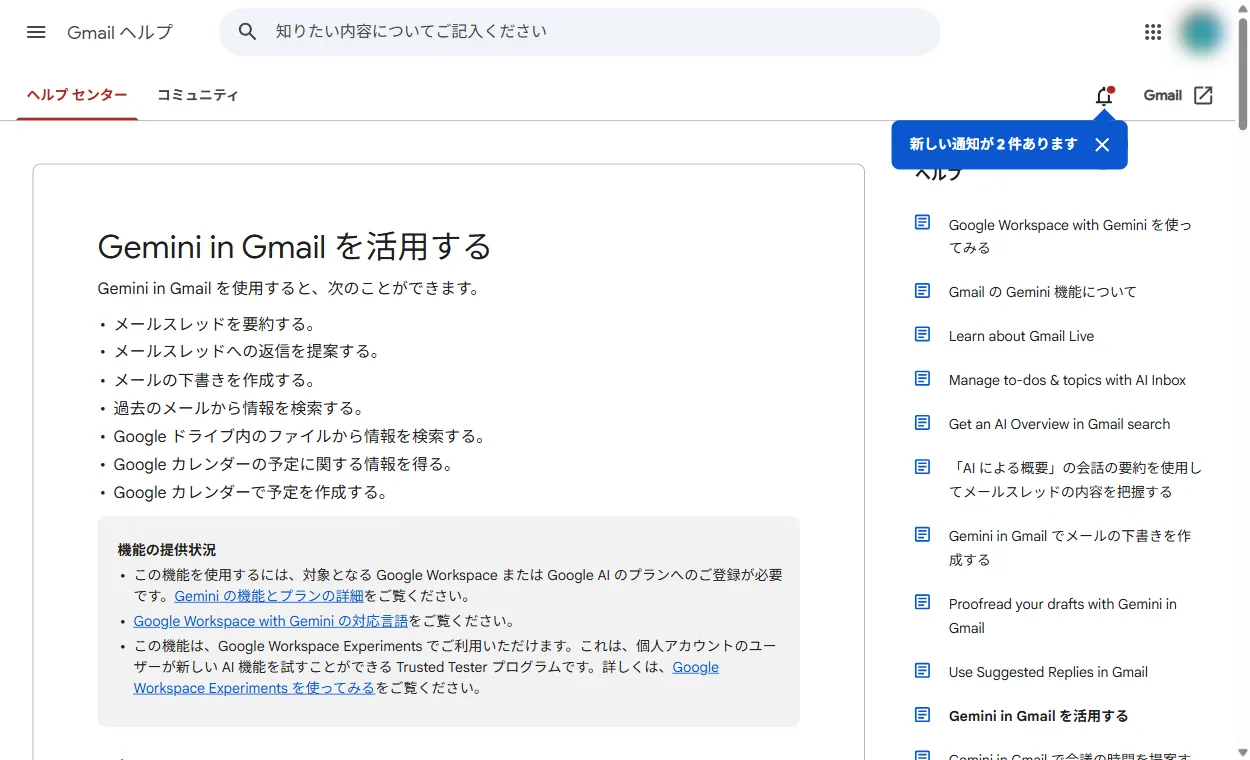Screen dimensions: 1250x760
Task: Switch to the ヘルプ センター tab
Action: pos(77,95)
